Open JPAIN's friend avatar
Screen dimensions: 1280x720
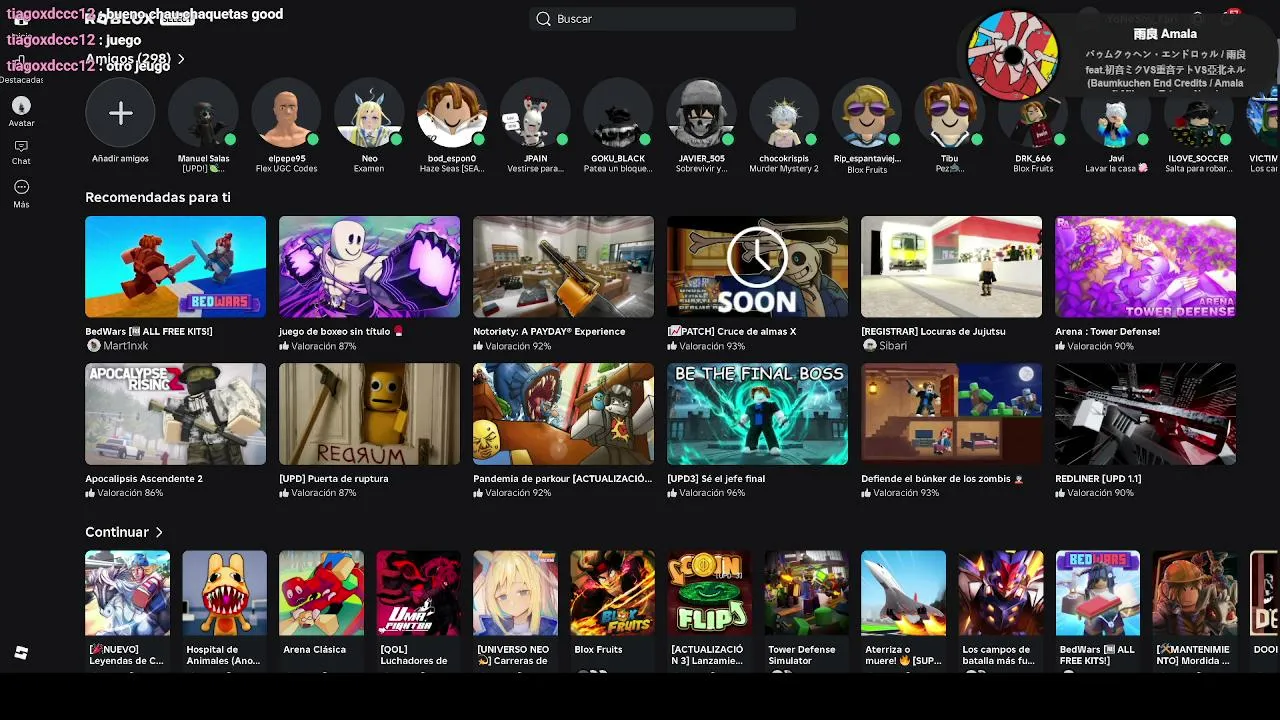coord(535,113)
